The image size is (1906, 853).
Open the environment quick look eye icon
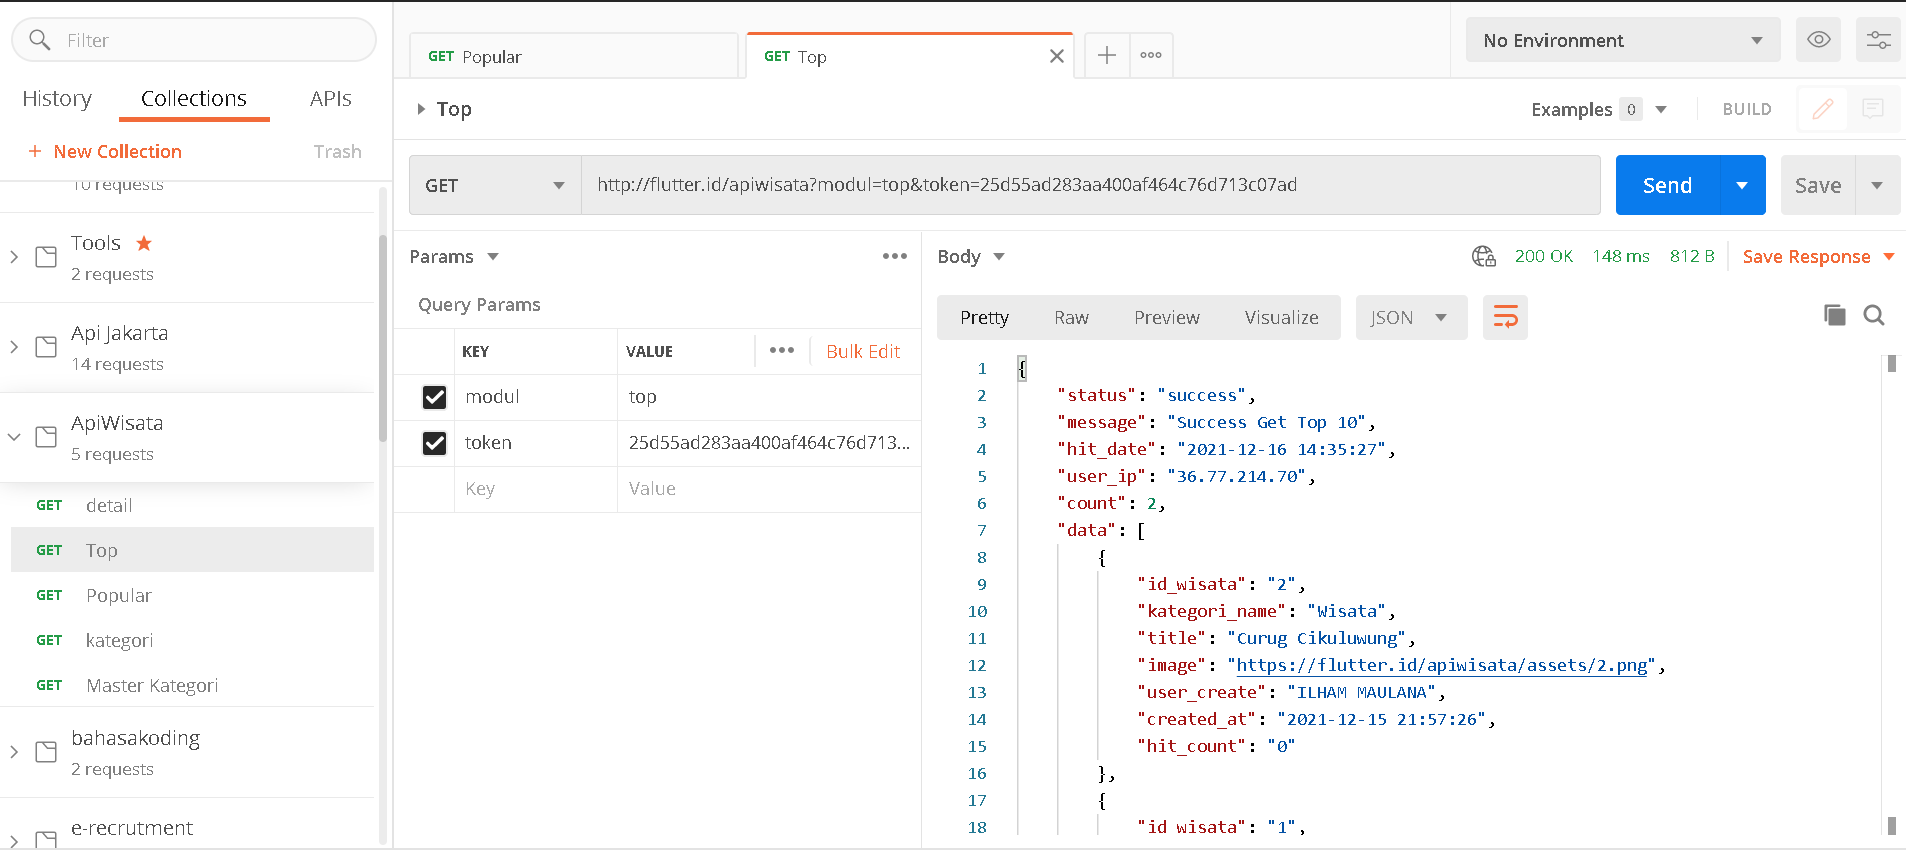pyautogui.click(x=1819, y=40)
